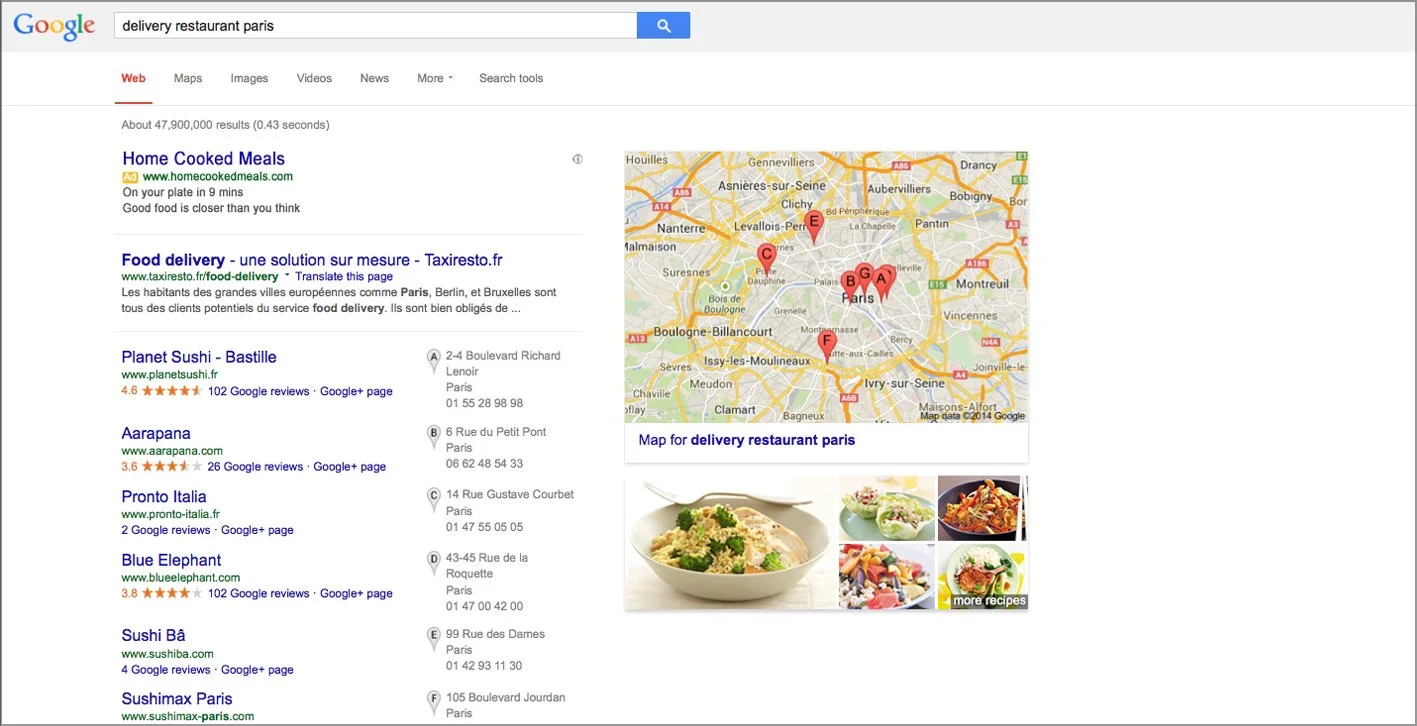Click the Google logo

tap(54, 26)
